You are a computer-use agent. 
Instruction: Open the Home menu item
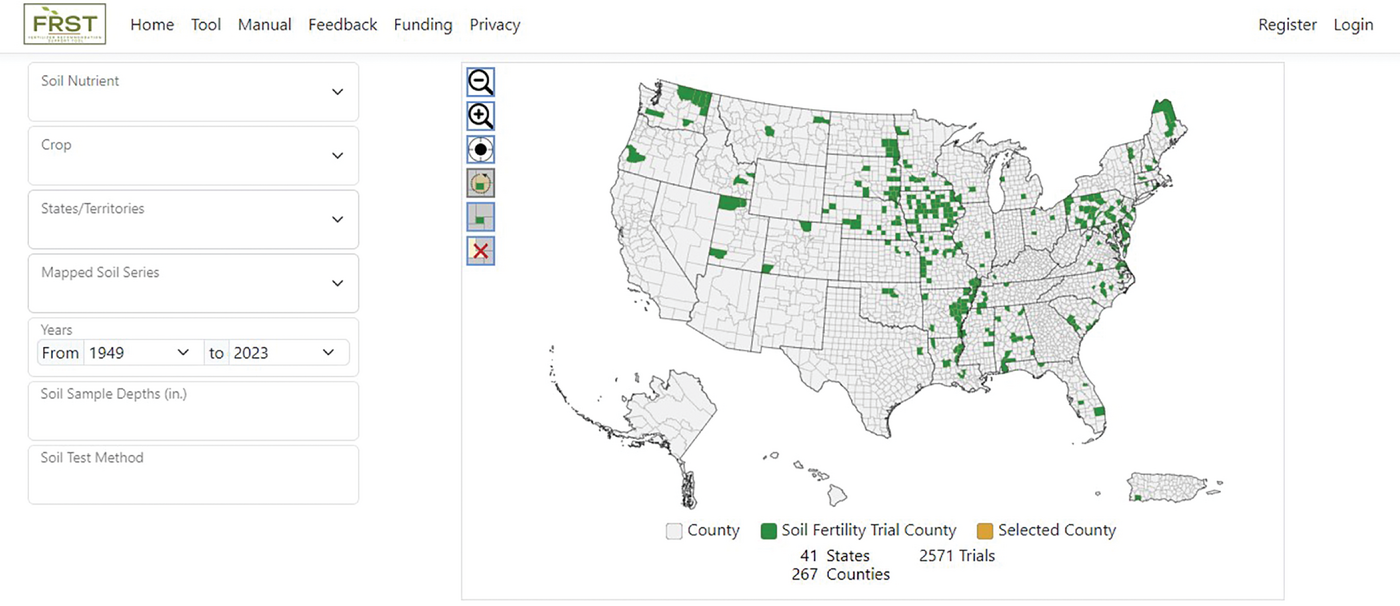[x=151, y=24]
